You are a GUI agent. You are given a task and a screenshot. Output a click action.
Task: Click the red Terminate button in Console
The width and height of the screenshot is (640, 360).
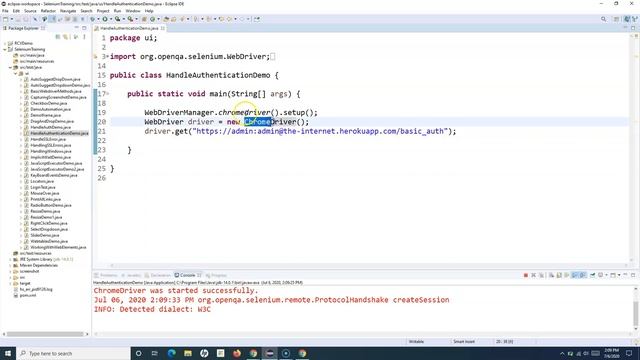pos(526,276)
